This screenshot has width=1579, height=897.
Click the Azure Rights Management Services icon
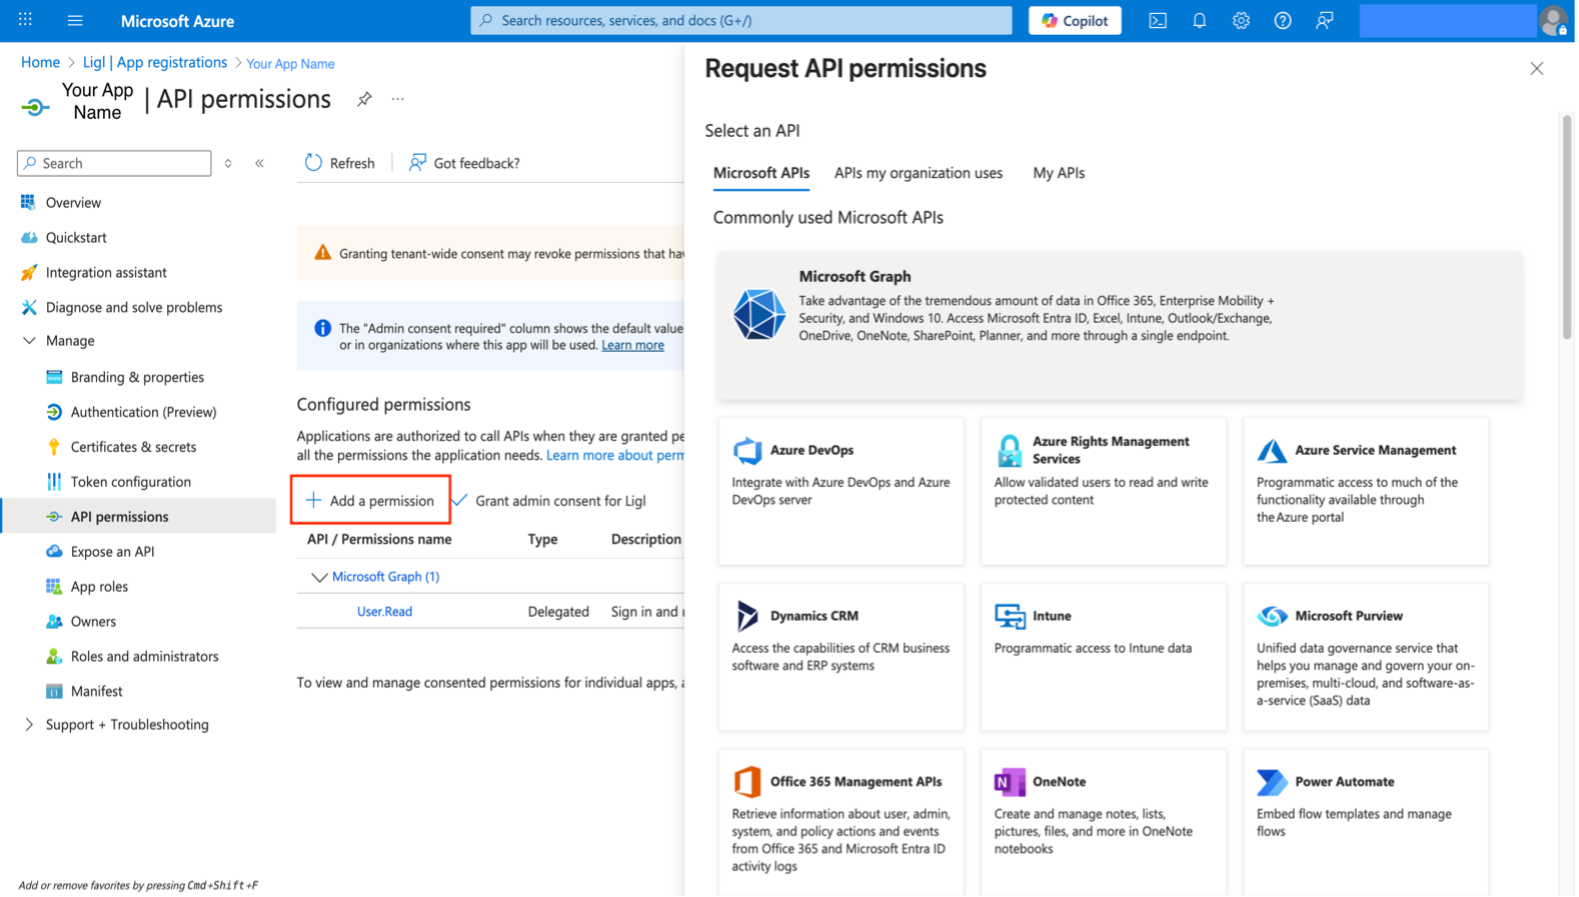pyautogui.click(x=1009, y=451)
